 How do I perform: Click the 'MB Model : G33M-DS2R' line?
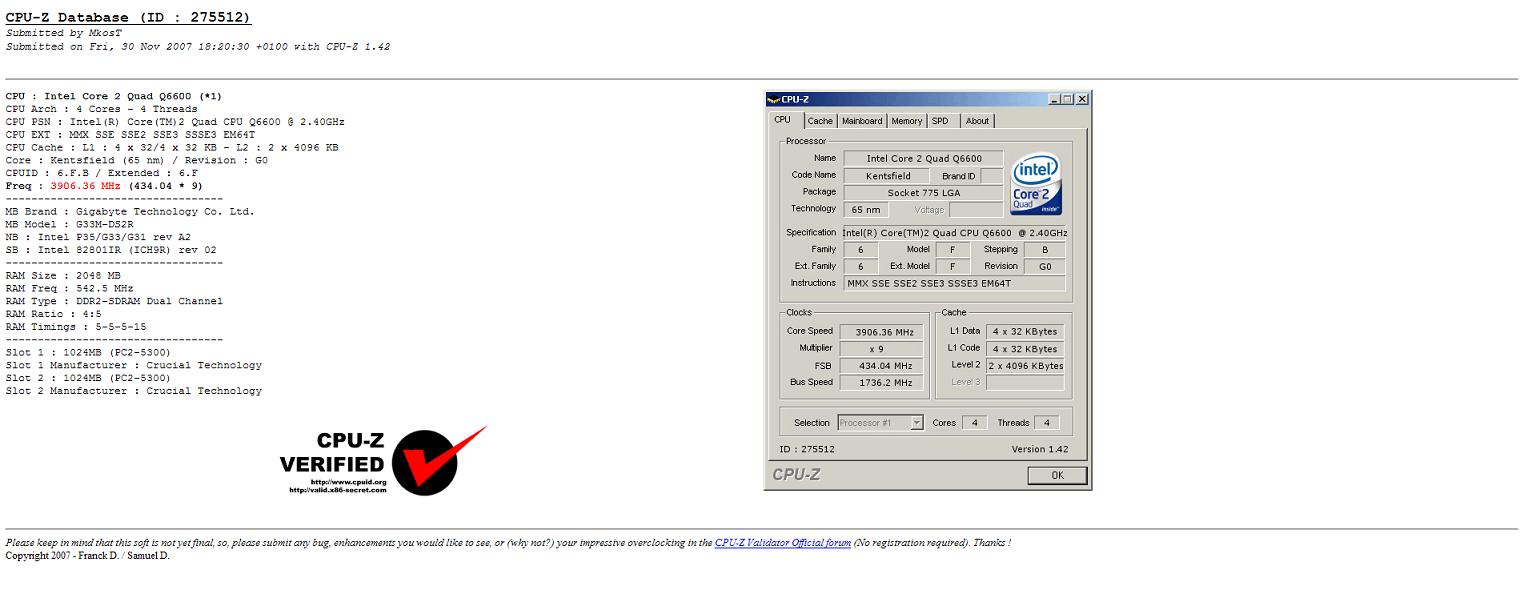(x=70, y=225)
